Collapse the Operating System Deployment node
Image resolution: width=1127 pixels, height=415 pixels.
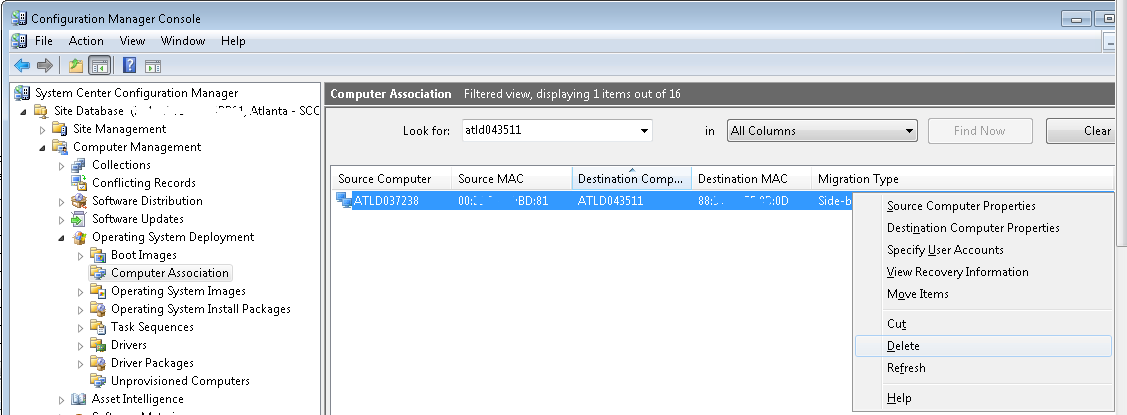61,237
